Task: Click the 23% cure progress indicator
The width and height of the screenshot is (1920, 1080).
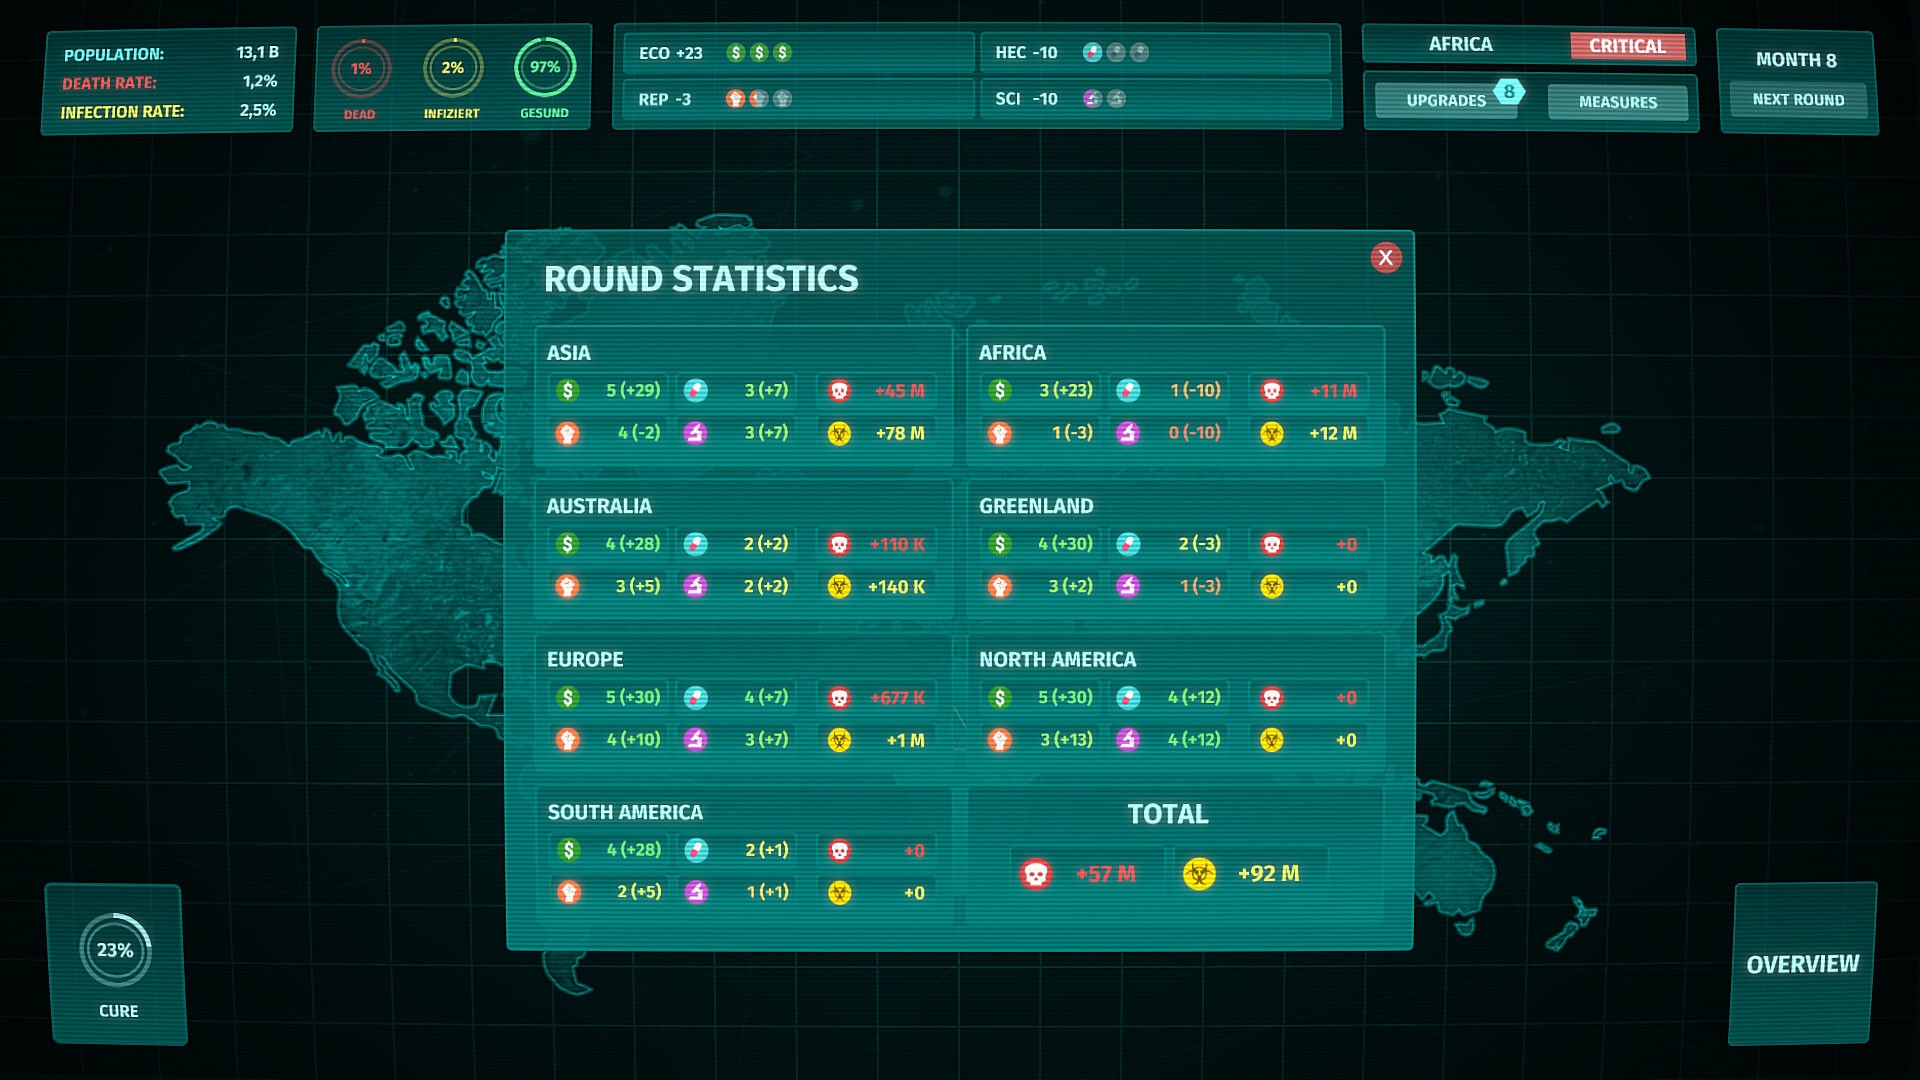Action: (x=116, y=950)
